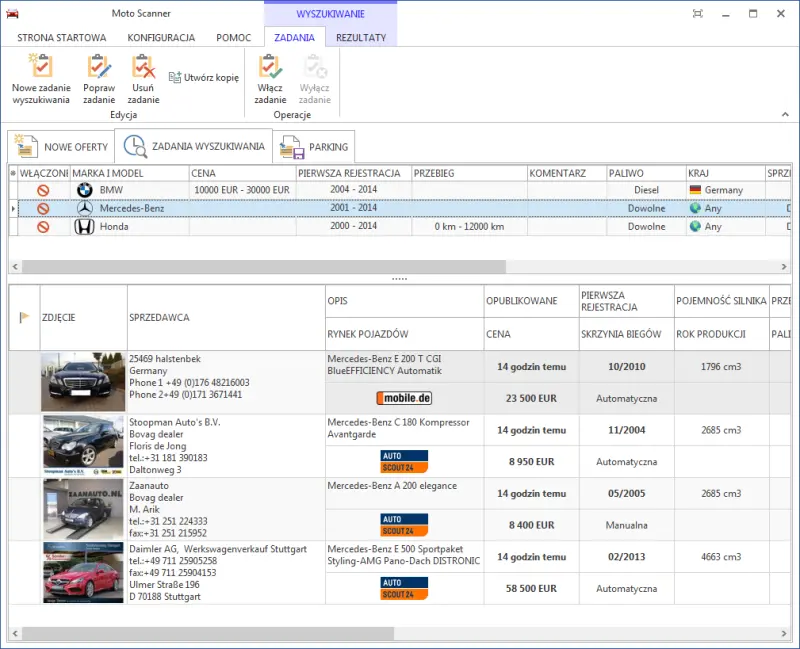This screenshot has width=800, height=649.
Task: Sort by OPUBLIKOWANE column header
Action: (x=531, y=301)
